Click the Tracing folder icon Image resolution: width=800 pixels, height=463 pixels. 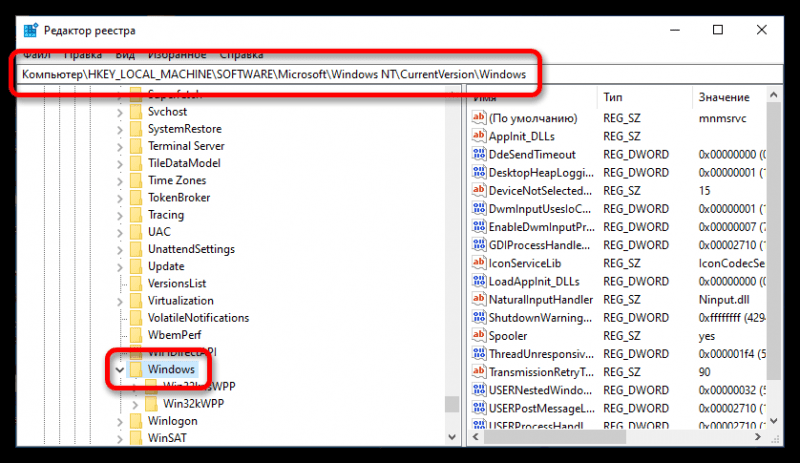tap(136, 215)
